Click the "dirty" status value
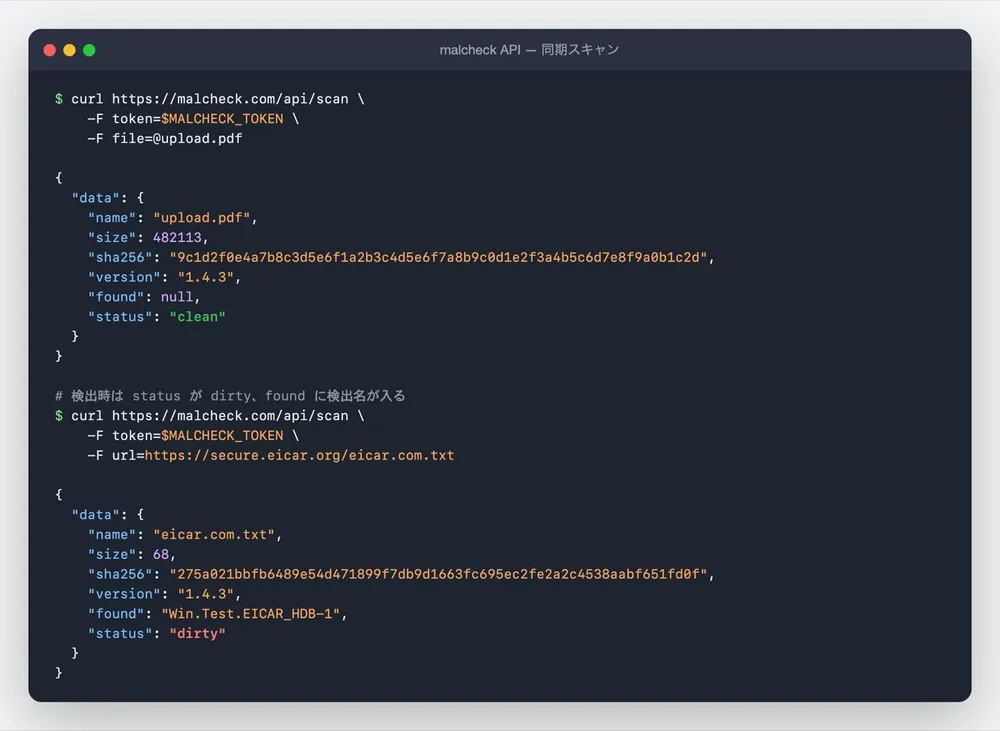This screenshot has height=731, width=1000. coord(198,633)
